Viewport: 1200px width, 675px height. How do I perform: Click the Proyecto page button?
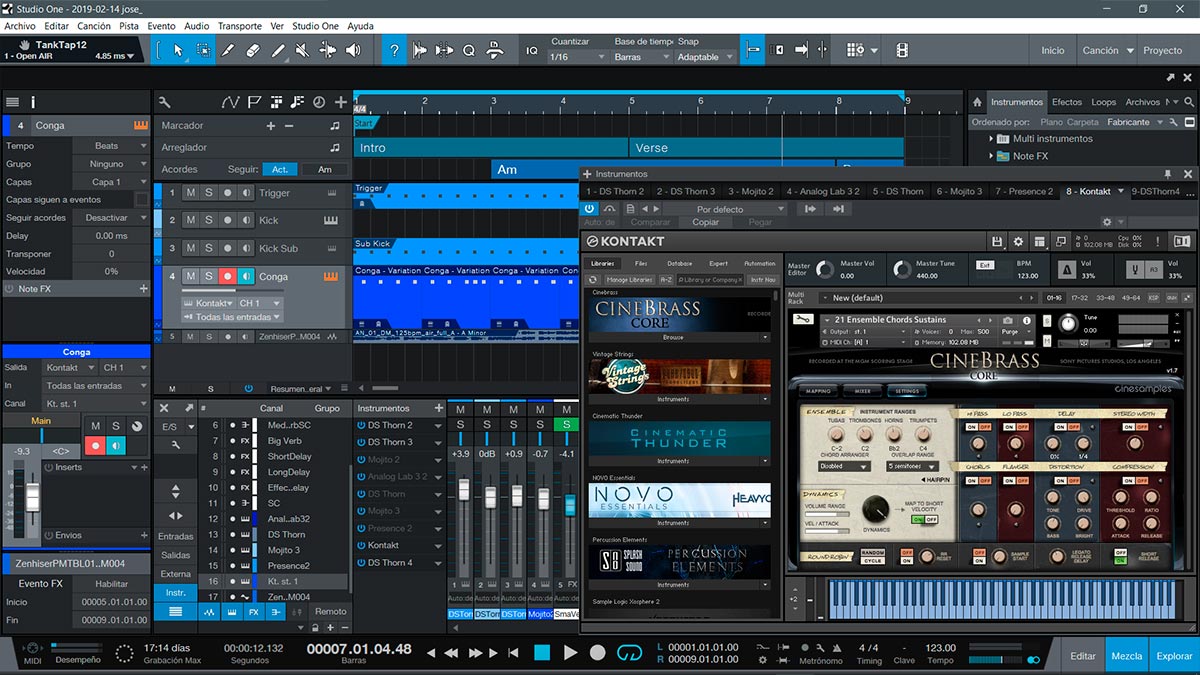pos(1163,50)
